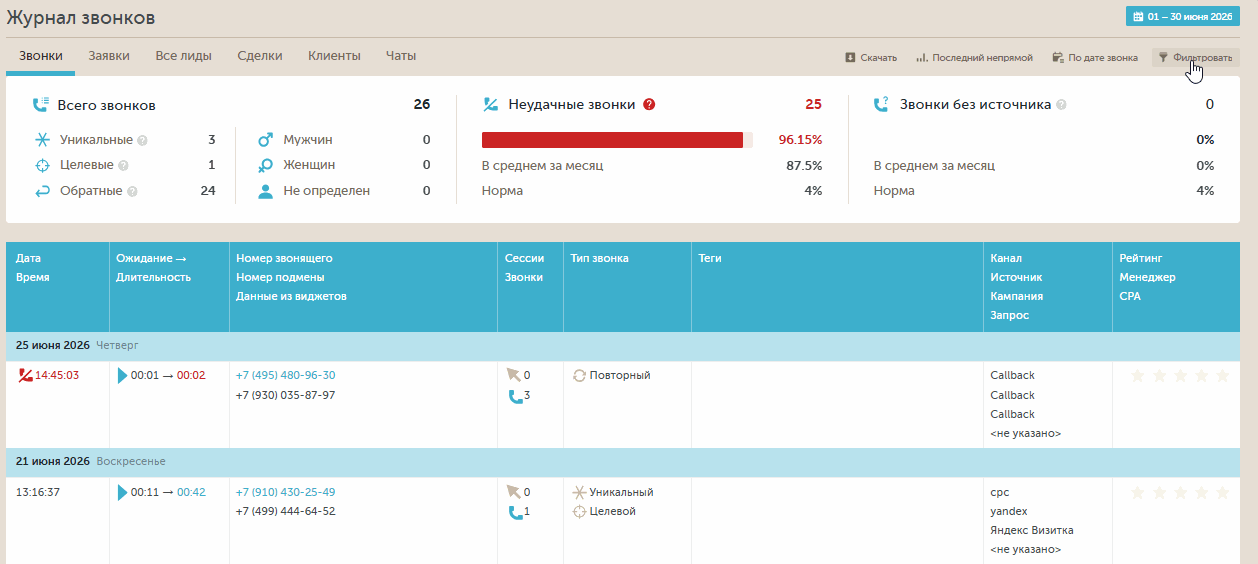Viewport: 1258px width, 564px height.
Task: Click session cursor icon in 21 июня row
Action: click(x=514, y=492)
